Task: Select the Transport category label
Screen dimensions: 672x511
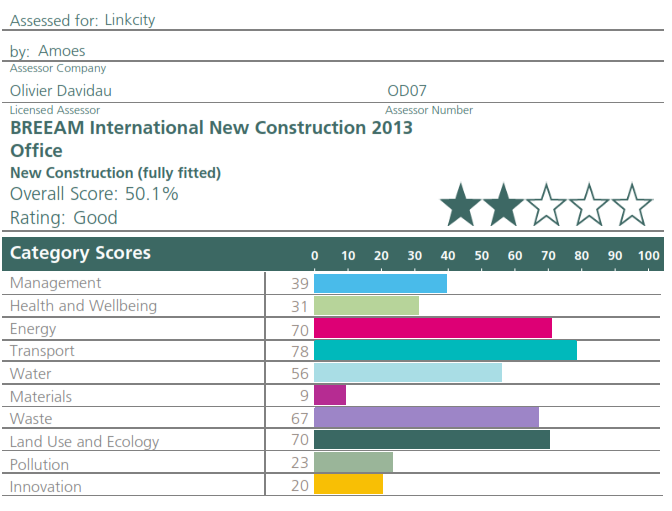Action: click(42, 351)
